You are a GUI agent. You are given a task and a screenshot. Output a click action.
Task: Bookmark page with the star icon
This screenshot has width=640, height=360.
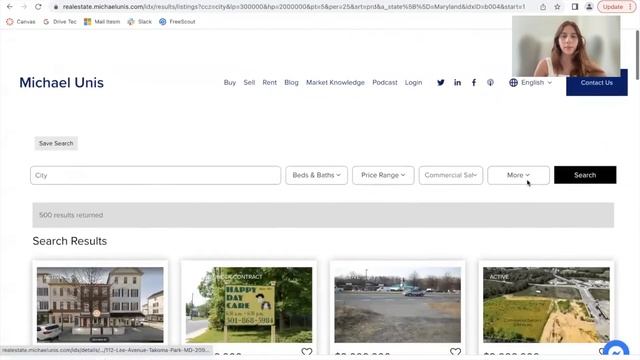click(x=557, y=7)
